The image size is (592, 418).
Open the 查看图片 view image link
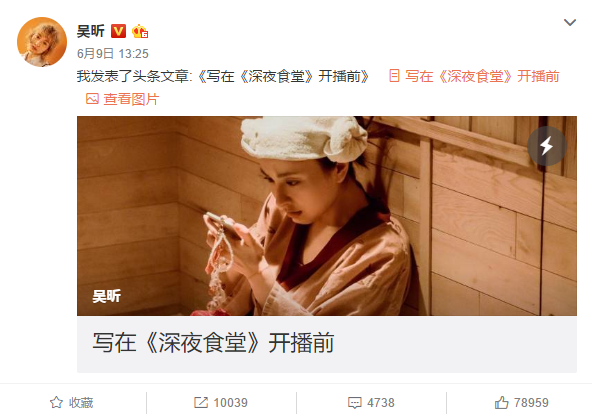131,99
